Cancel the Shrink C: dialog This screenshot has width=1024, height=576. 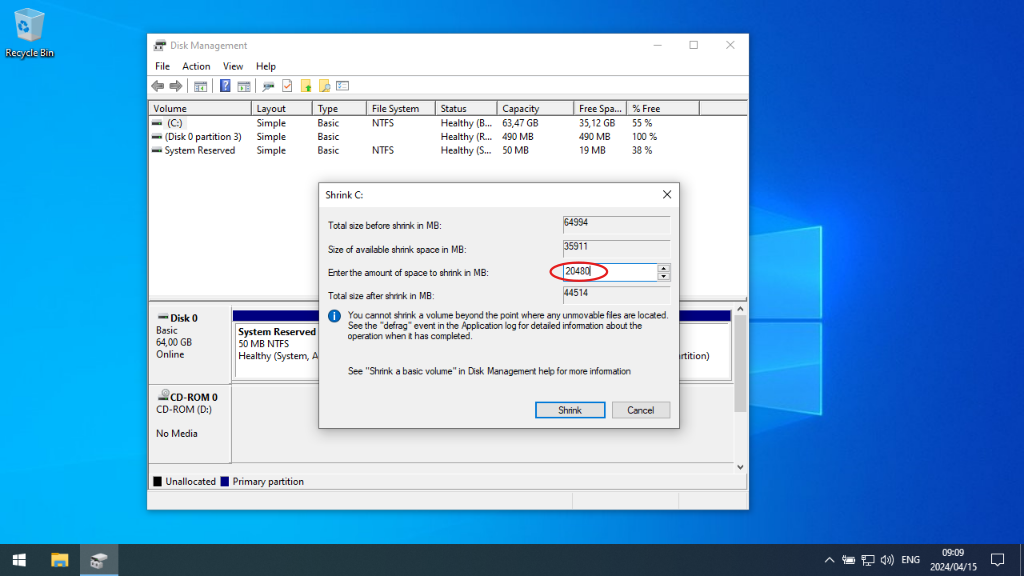click(x=640, y=409)
